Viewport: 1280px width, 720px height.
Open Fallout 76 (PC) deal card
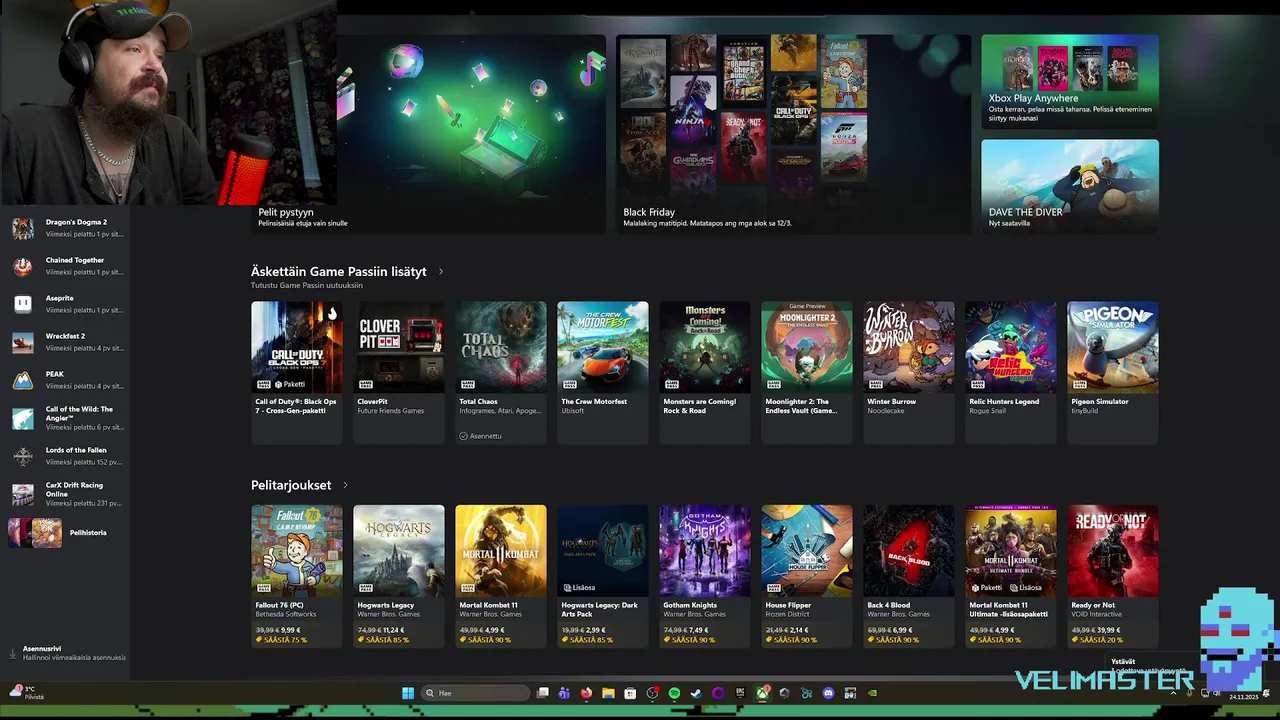click(297, 576)
